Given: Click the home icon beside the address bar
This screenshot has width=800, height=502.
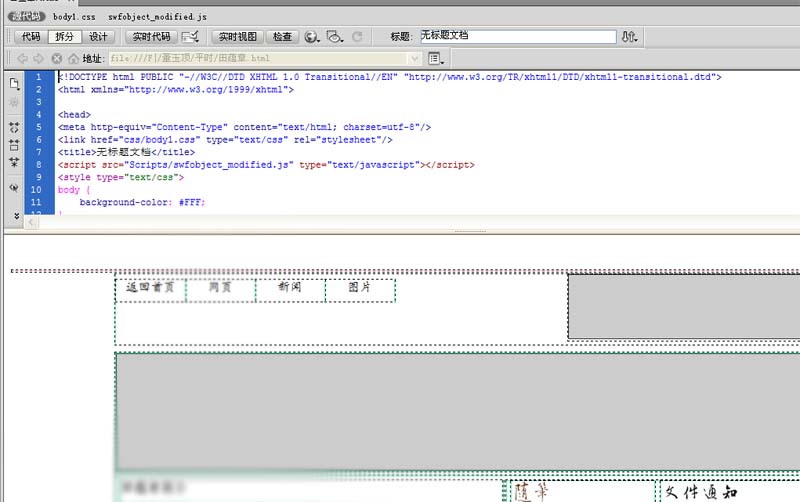Looking at the screenshot, I should tap(73, 59).
